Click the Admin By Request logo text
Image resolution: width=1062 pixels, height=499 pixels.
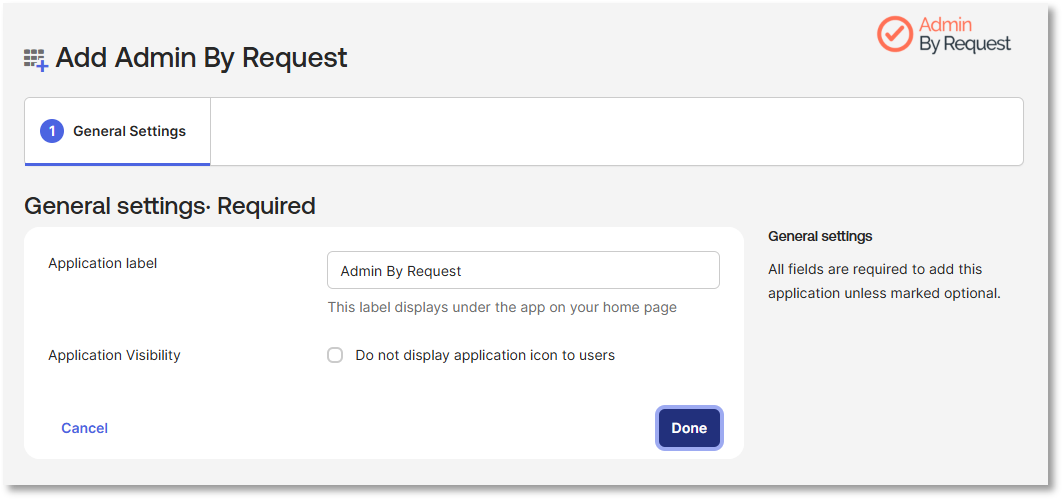pyautogui.click(x=964, y=35)
